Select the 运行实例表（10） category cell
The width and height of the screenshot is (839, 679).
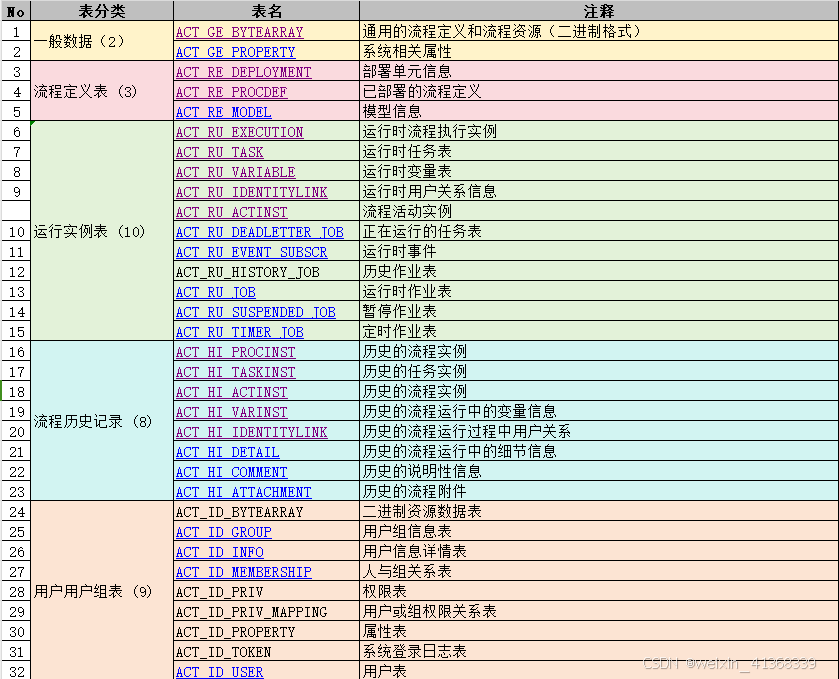coord(102,232)
